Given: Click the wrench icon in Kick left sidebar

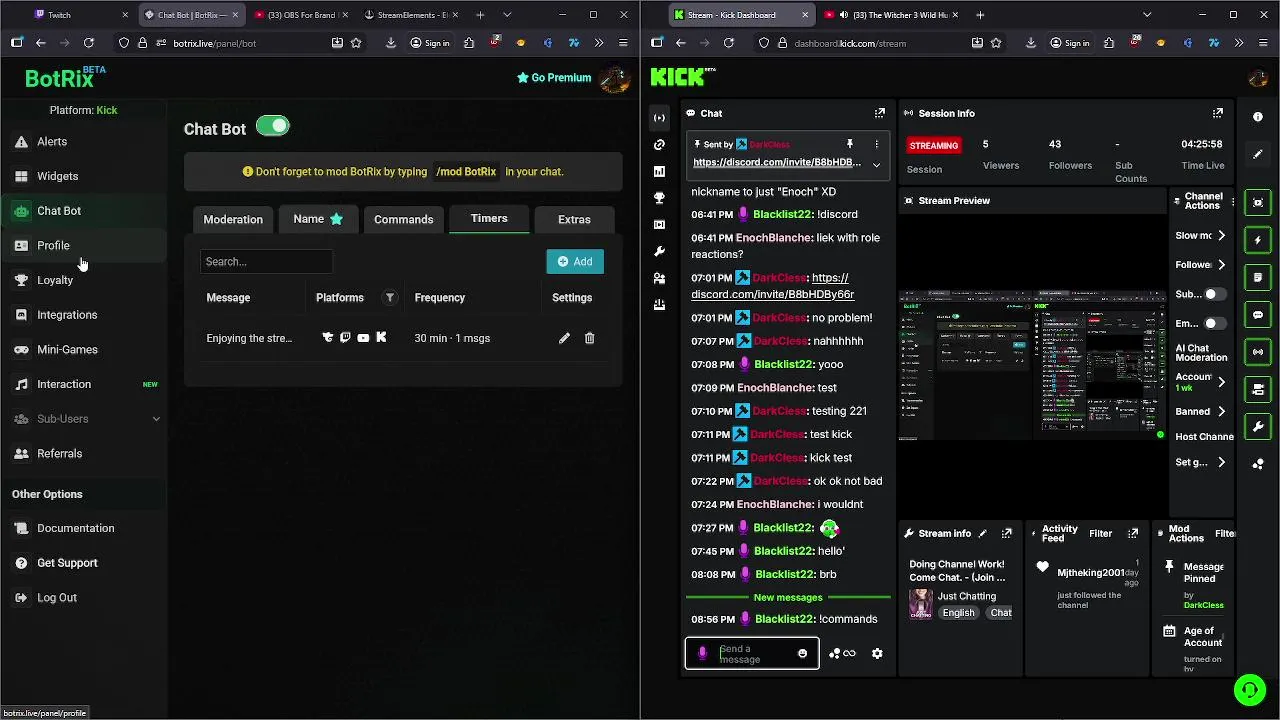Looking at the screenshot, I should (x=659, y=252).
